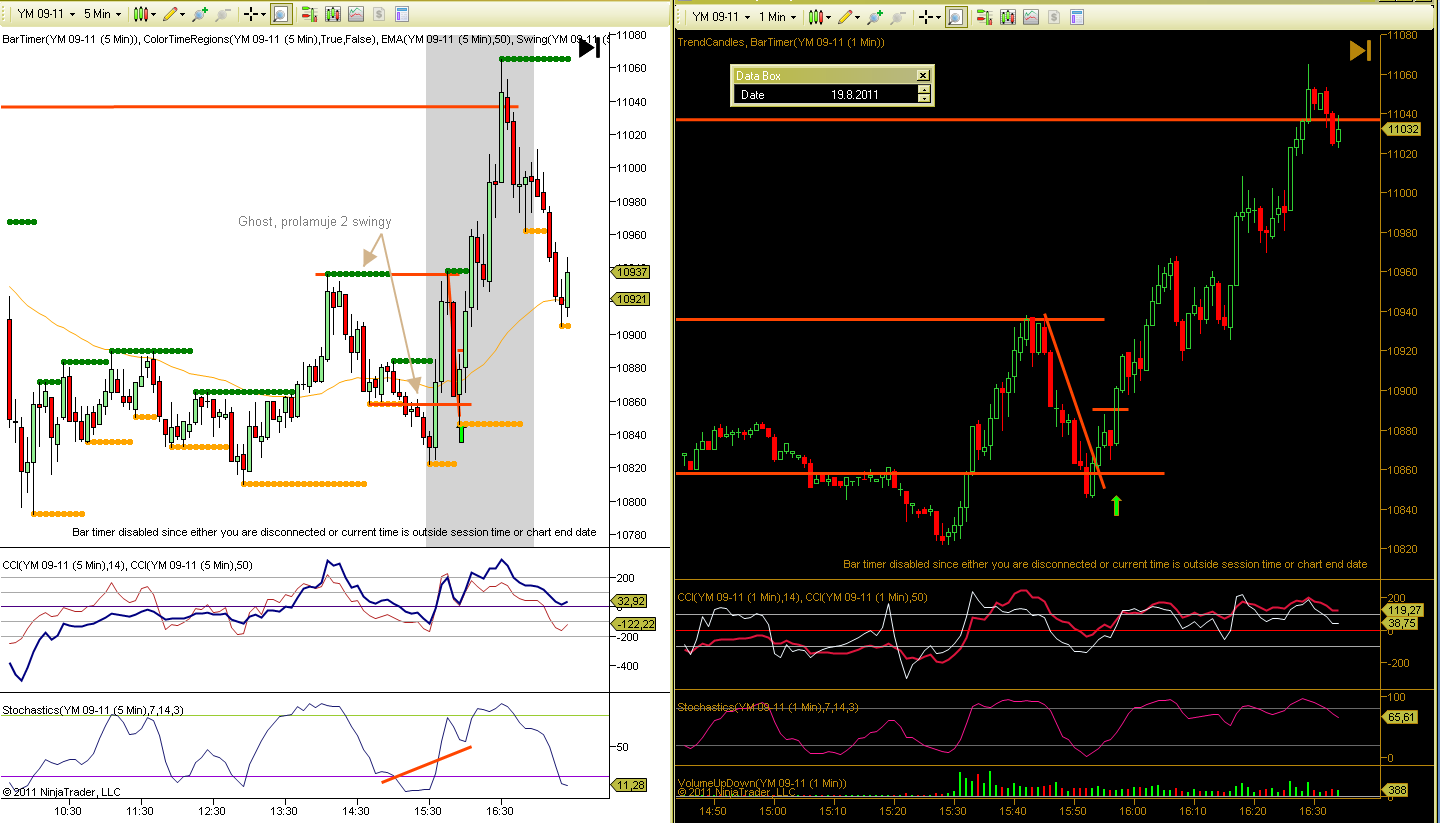Click the Stochastics(YM 09-11 (5 Min),7,14,3) label

pyautogui.click(x=93, y=710)
